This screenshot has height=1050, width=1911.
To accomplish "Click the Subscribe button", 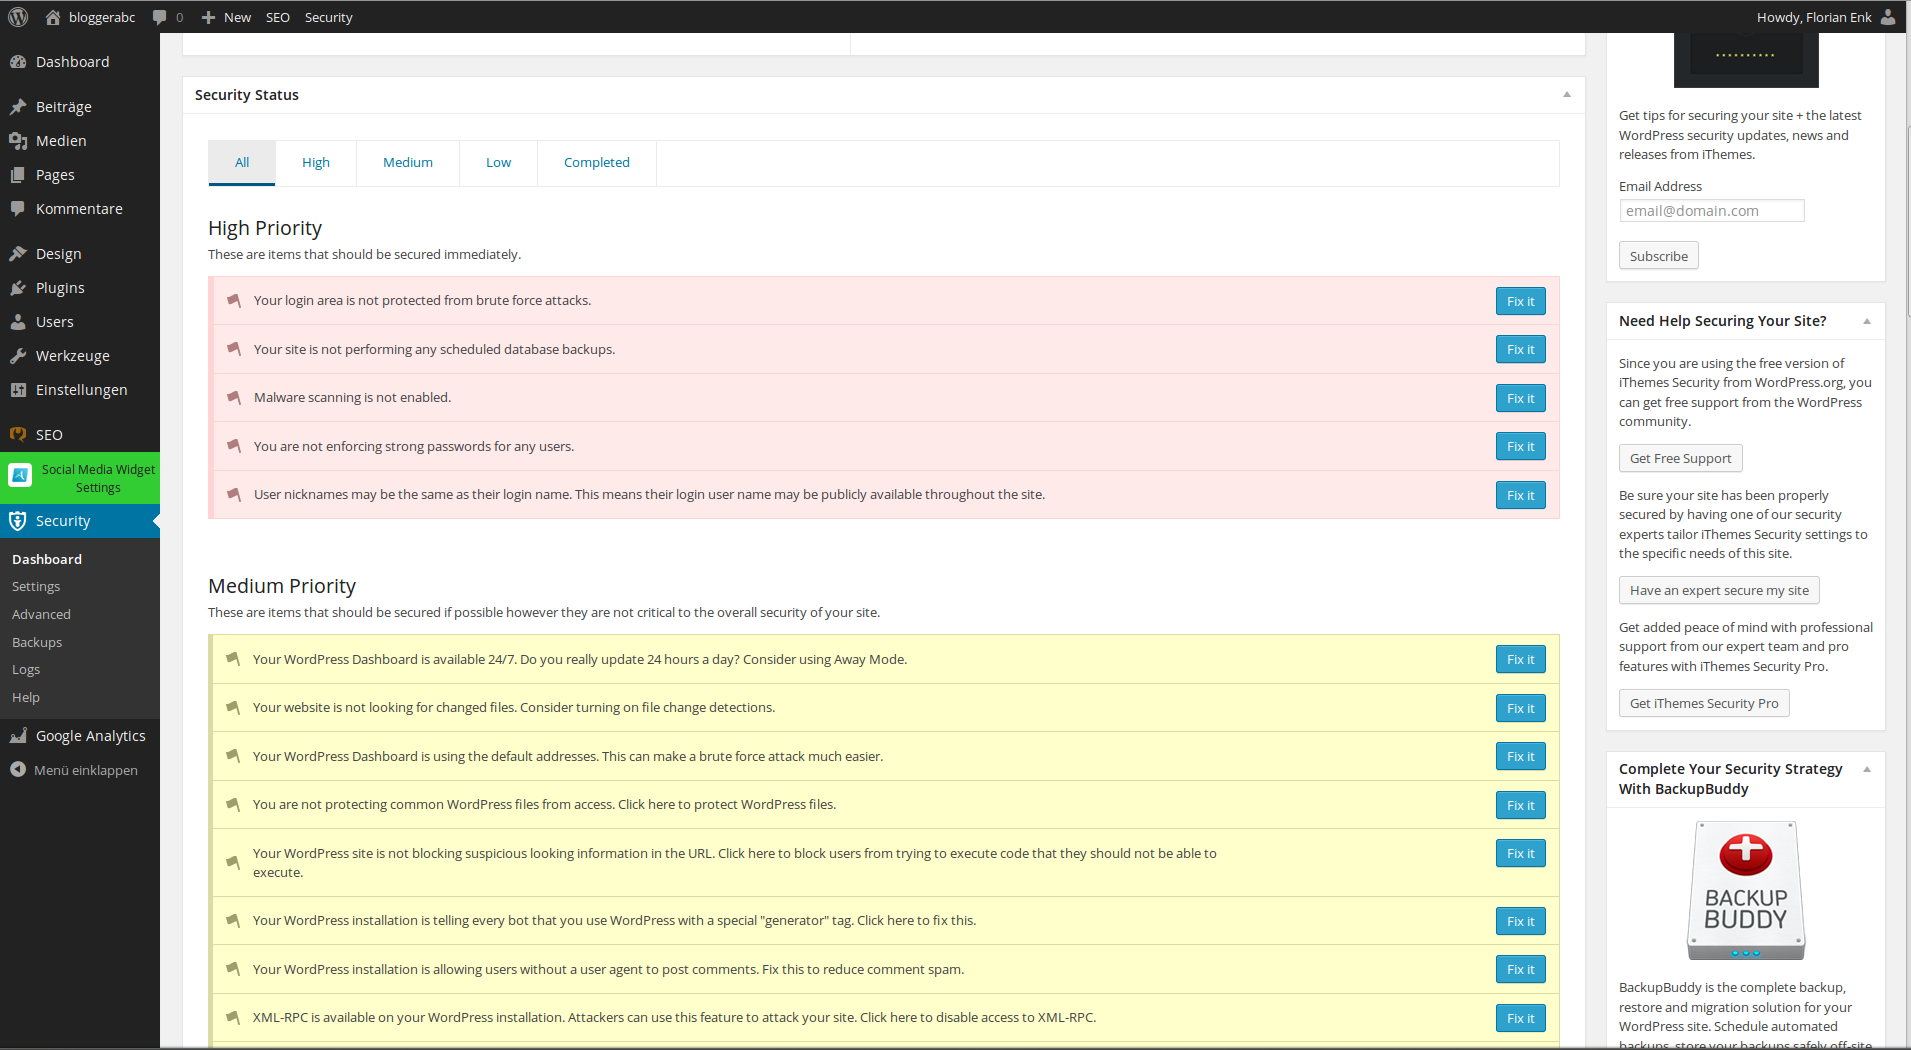I will [1658, 256].
